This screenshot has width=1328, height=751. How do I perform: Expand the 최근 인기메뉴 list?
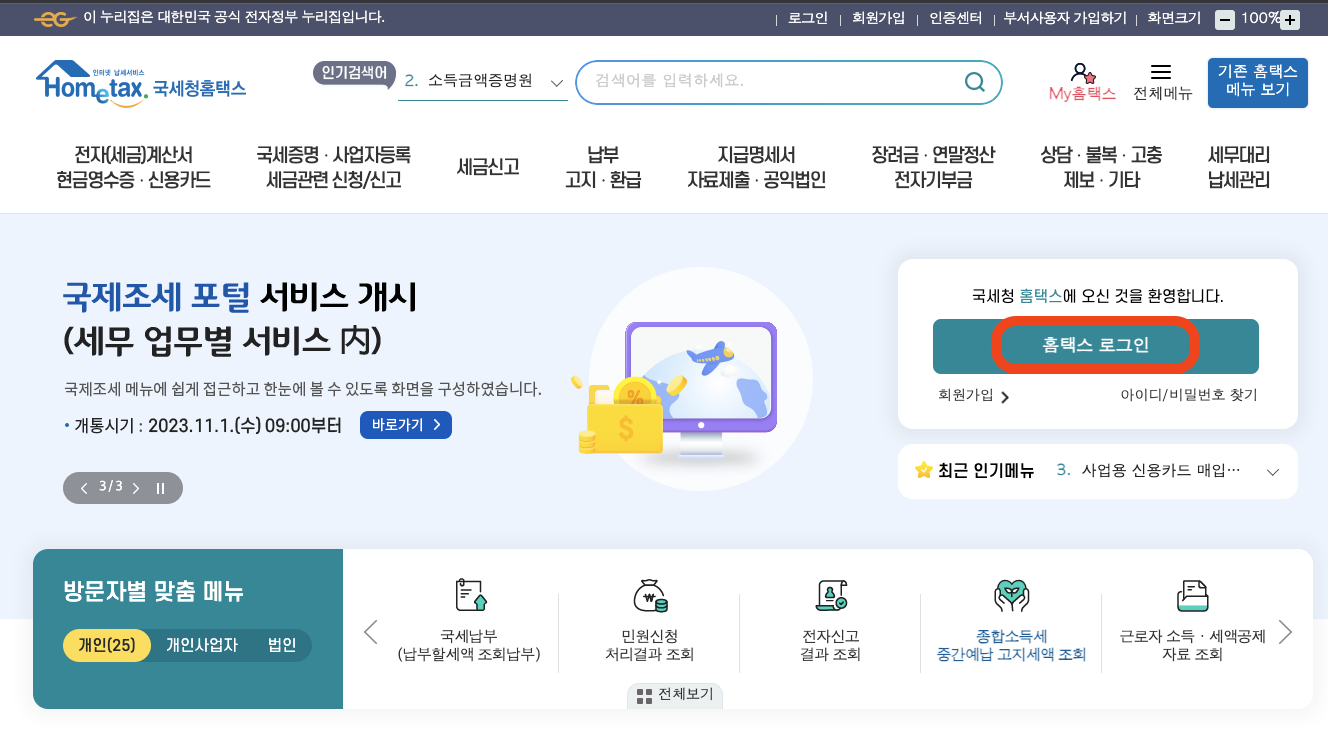pos(1272,471)
